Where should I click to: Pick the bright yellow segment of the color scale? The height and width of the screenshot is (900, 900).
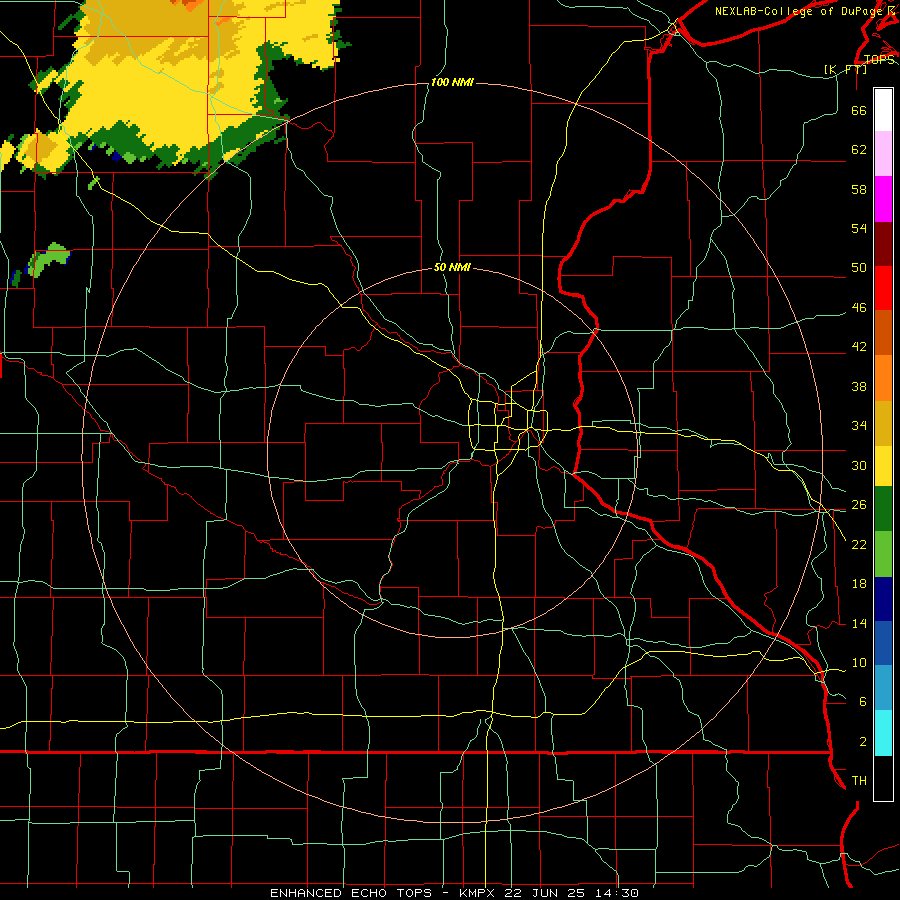[883, 466]
